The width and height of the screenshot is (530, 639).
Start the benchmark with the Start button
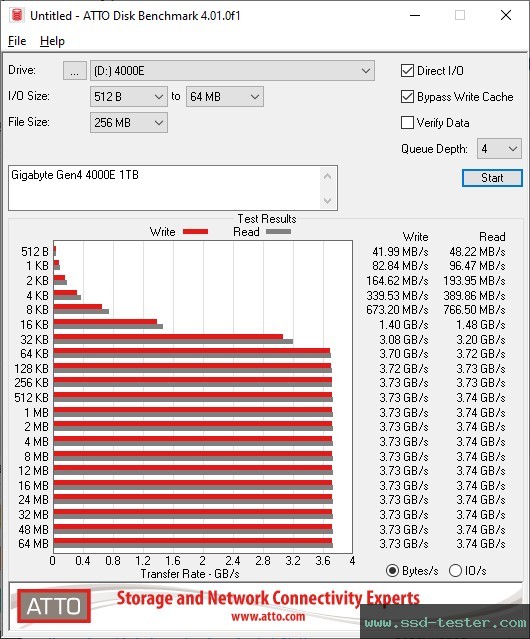pos(492,178)
